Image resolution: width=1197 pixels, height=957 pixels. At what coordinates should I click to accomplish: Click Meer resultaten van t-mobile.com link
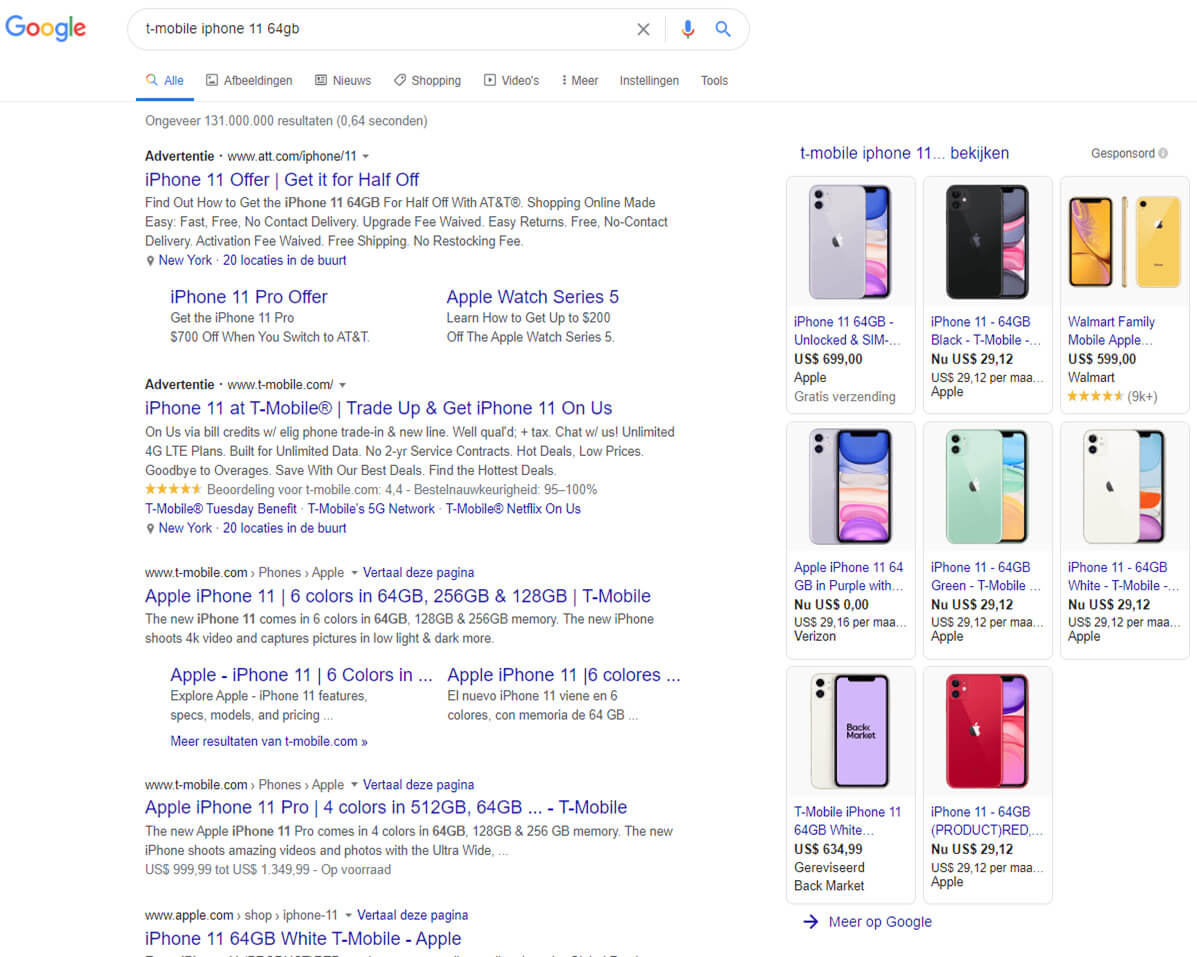pyautogui.click(x=269, y=741)
